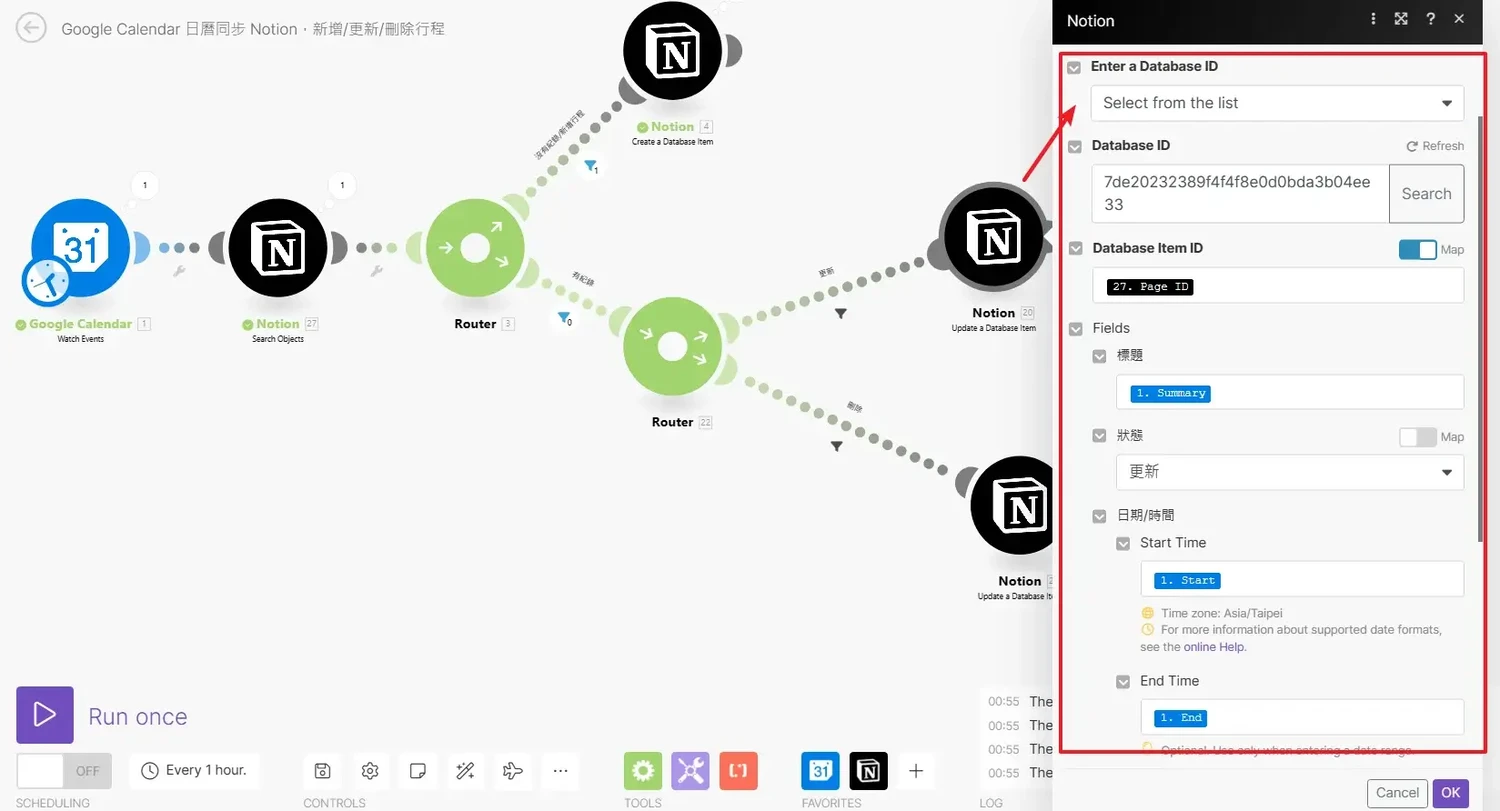
Task: Click wrench between Notion and Router
Action: (x=377, y=271)
